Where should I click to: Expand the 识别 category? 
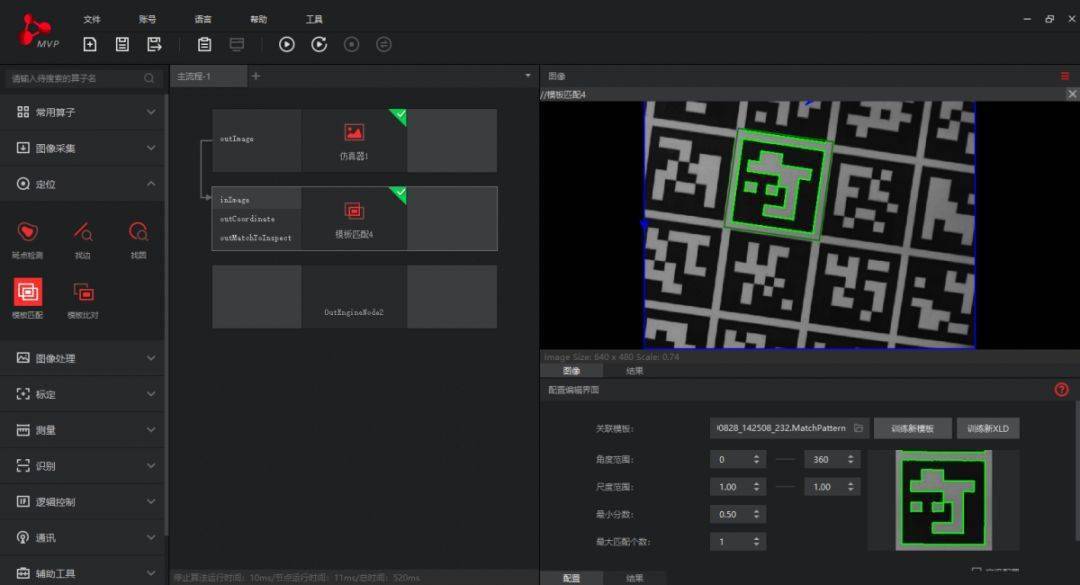tap(83, 466)
